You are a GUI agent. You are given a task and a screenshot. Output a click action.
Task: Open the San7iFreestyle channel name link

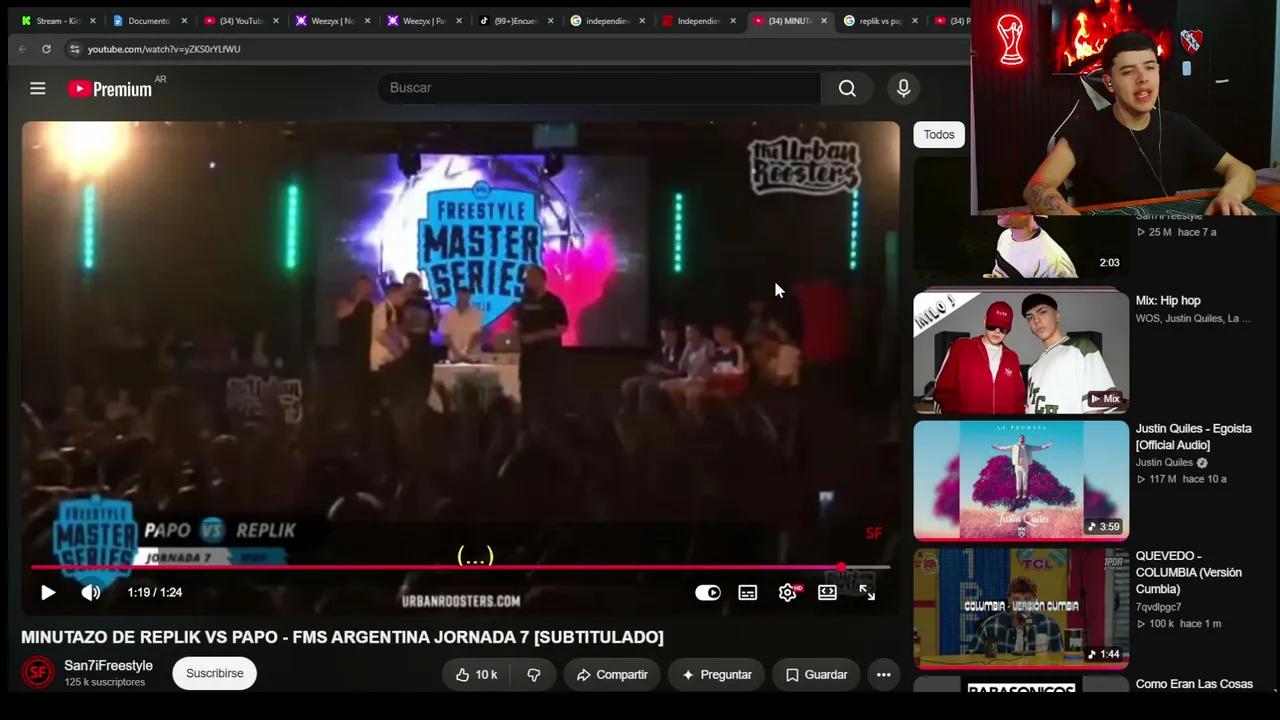point(109,666)
